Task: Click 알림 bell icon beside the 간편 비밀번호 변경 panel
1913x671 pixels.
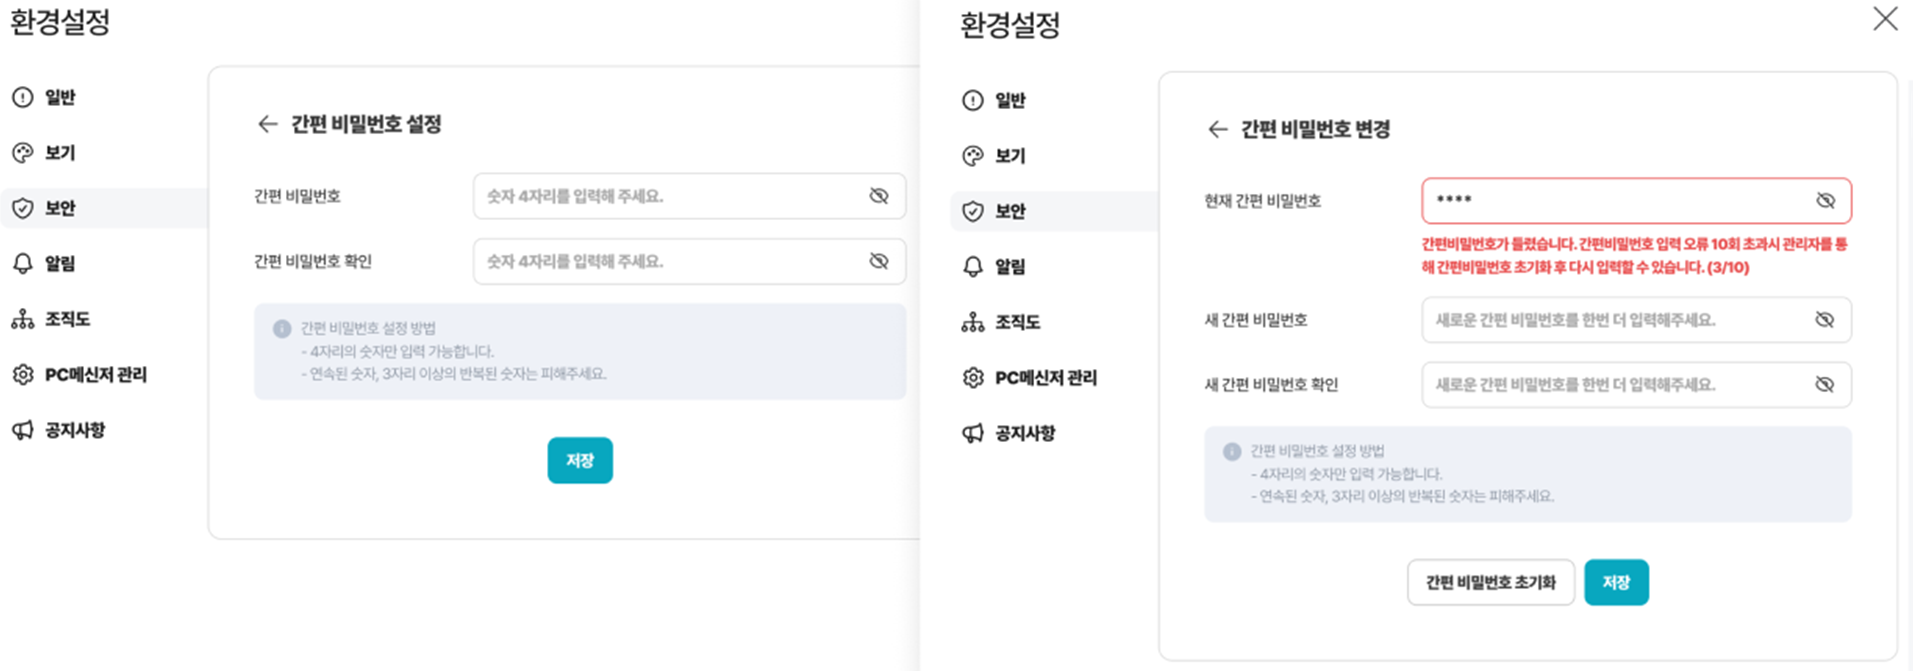Action: [972, 267]
